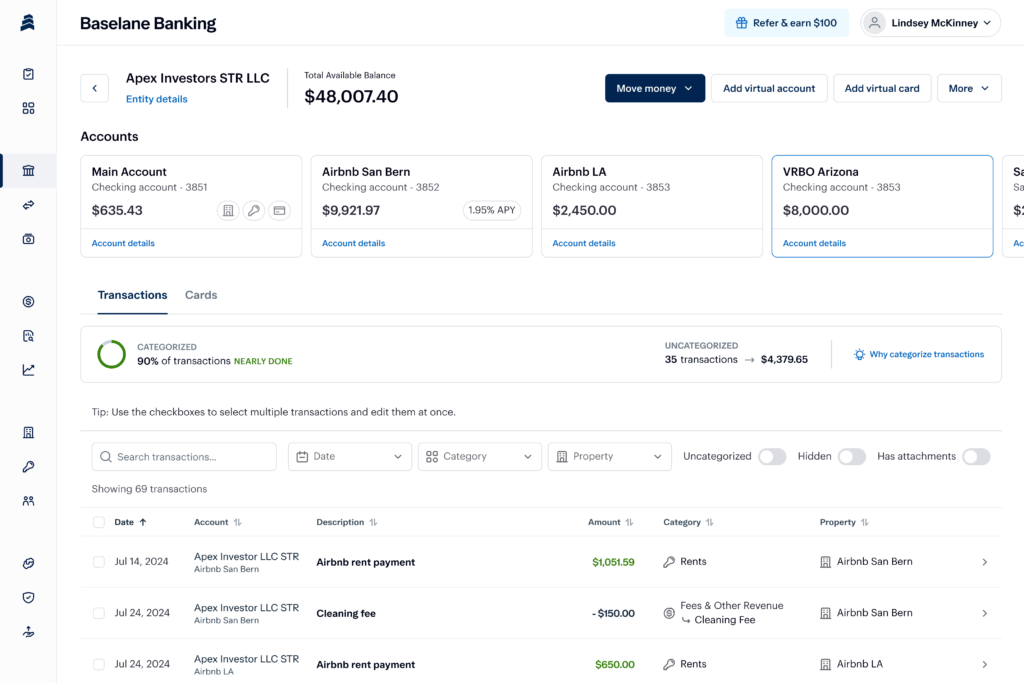Open the More dropdown

click(968, 88)
